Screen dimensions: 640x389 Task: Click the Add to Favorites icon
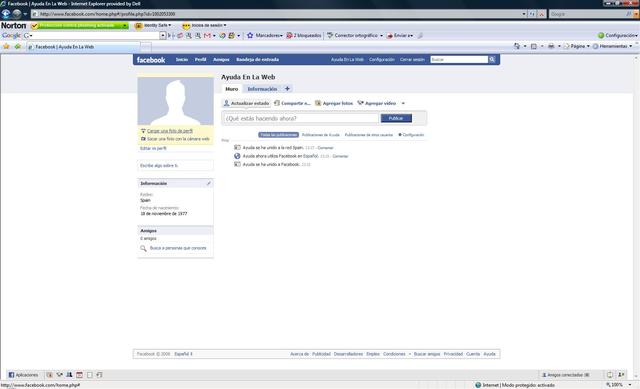tap(18, 47)
